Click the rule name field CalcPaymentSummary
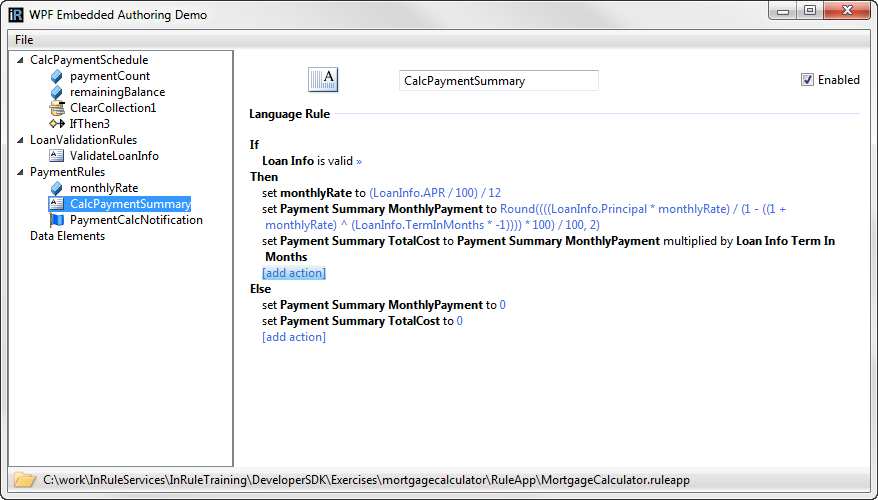Screen dimensions: 878x500 (x=498, y=81)
